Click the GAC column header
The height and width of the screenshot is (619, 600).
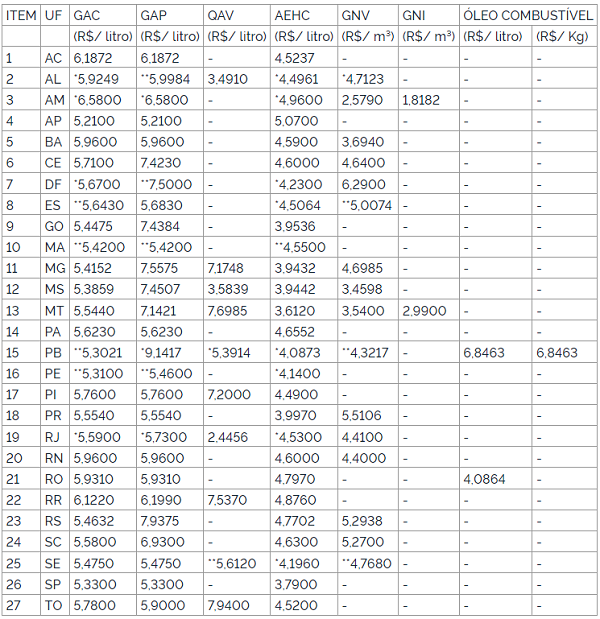click(x=87, y=16)
